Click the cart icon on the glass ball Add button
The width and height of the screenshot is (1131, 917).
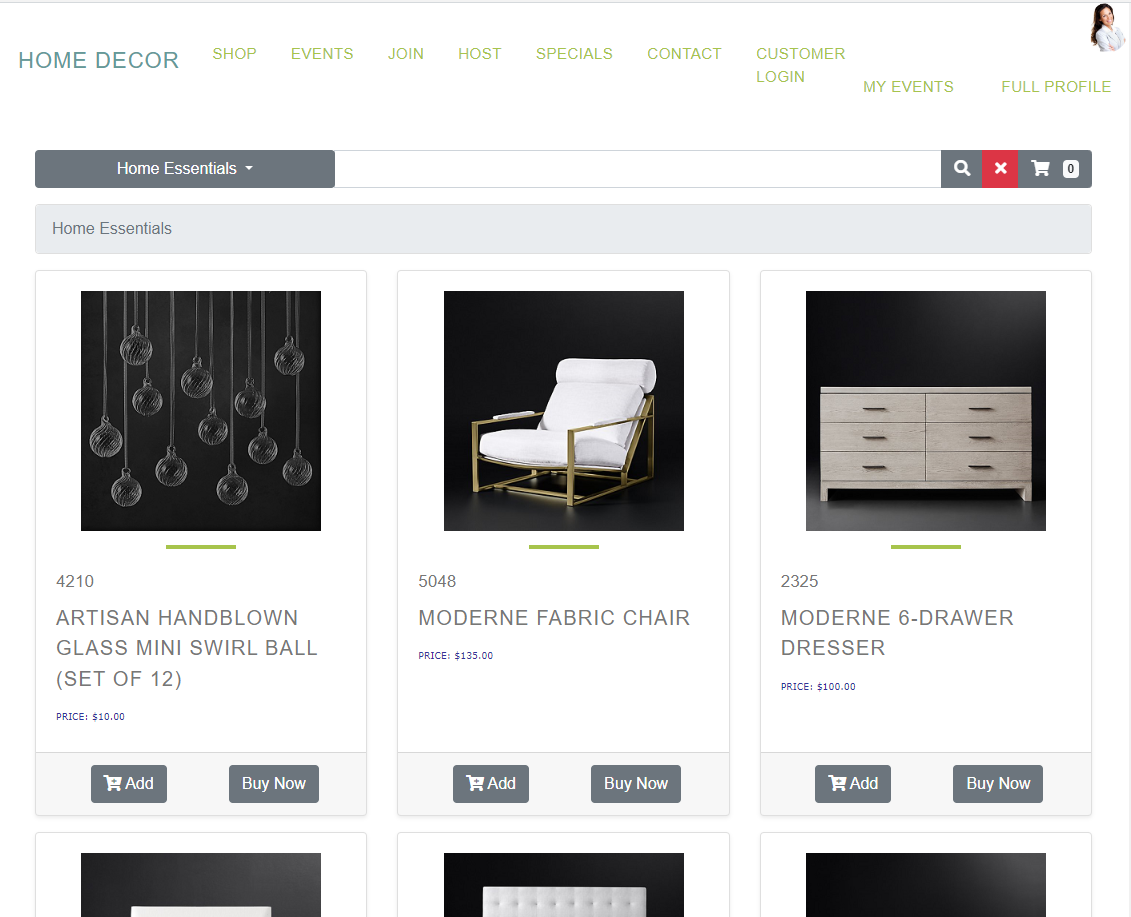click(x=116, y=783)
